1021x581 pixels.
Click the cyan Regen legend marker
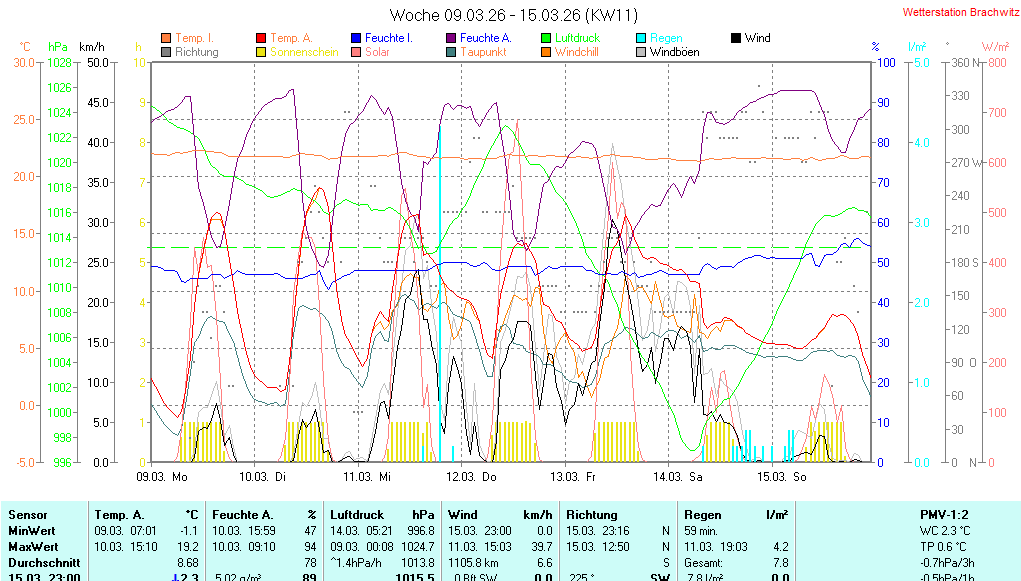[642, 38]
